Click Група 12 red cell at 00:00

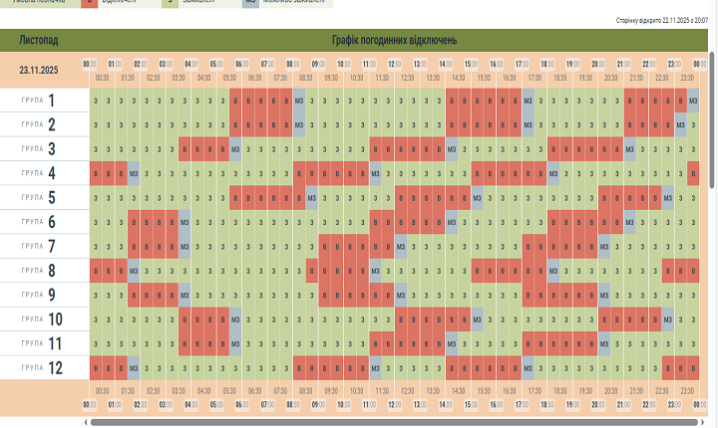click(x=96, y=367)
